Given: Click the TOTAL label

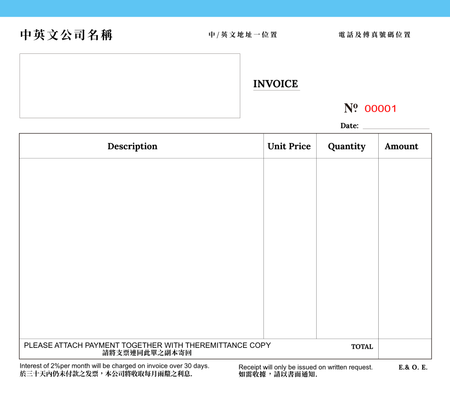Looking at the screenshot, I should coord(362,347).
